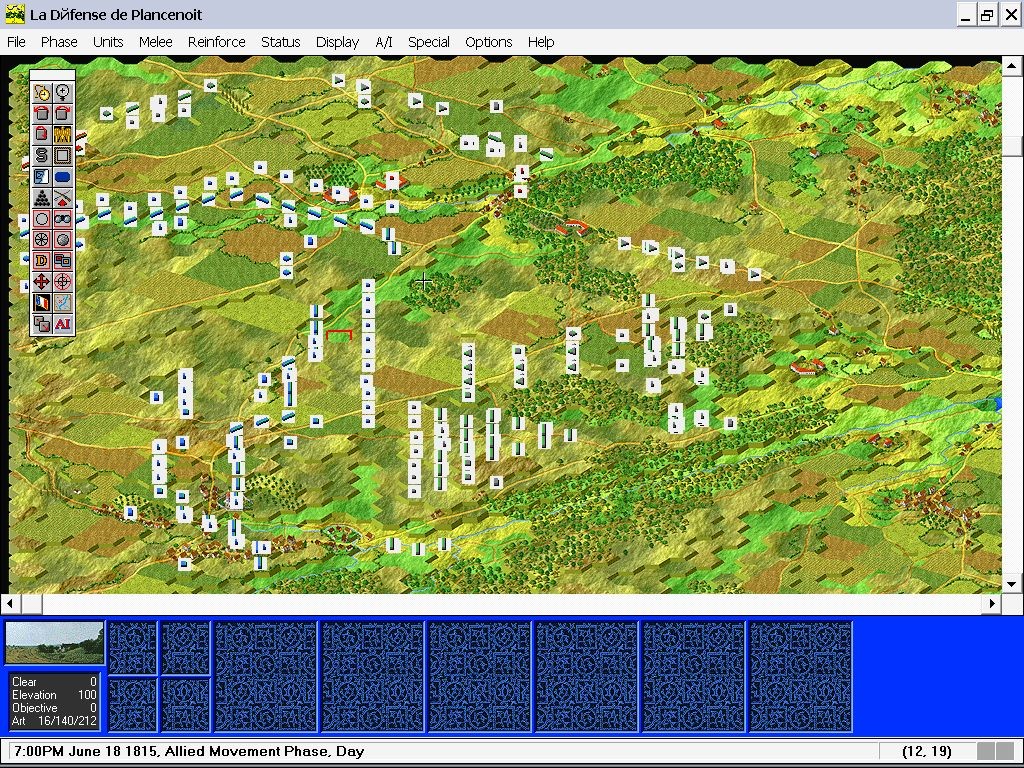
Task: Click the application icon in title bar
Action: 14,14
